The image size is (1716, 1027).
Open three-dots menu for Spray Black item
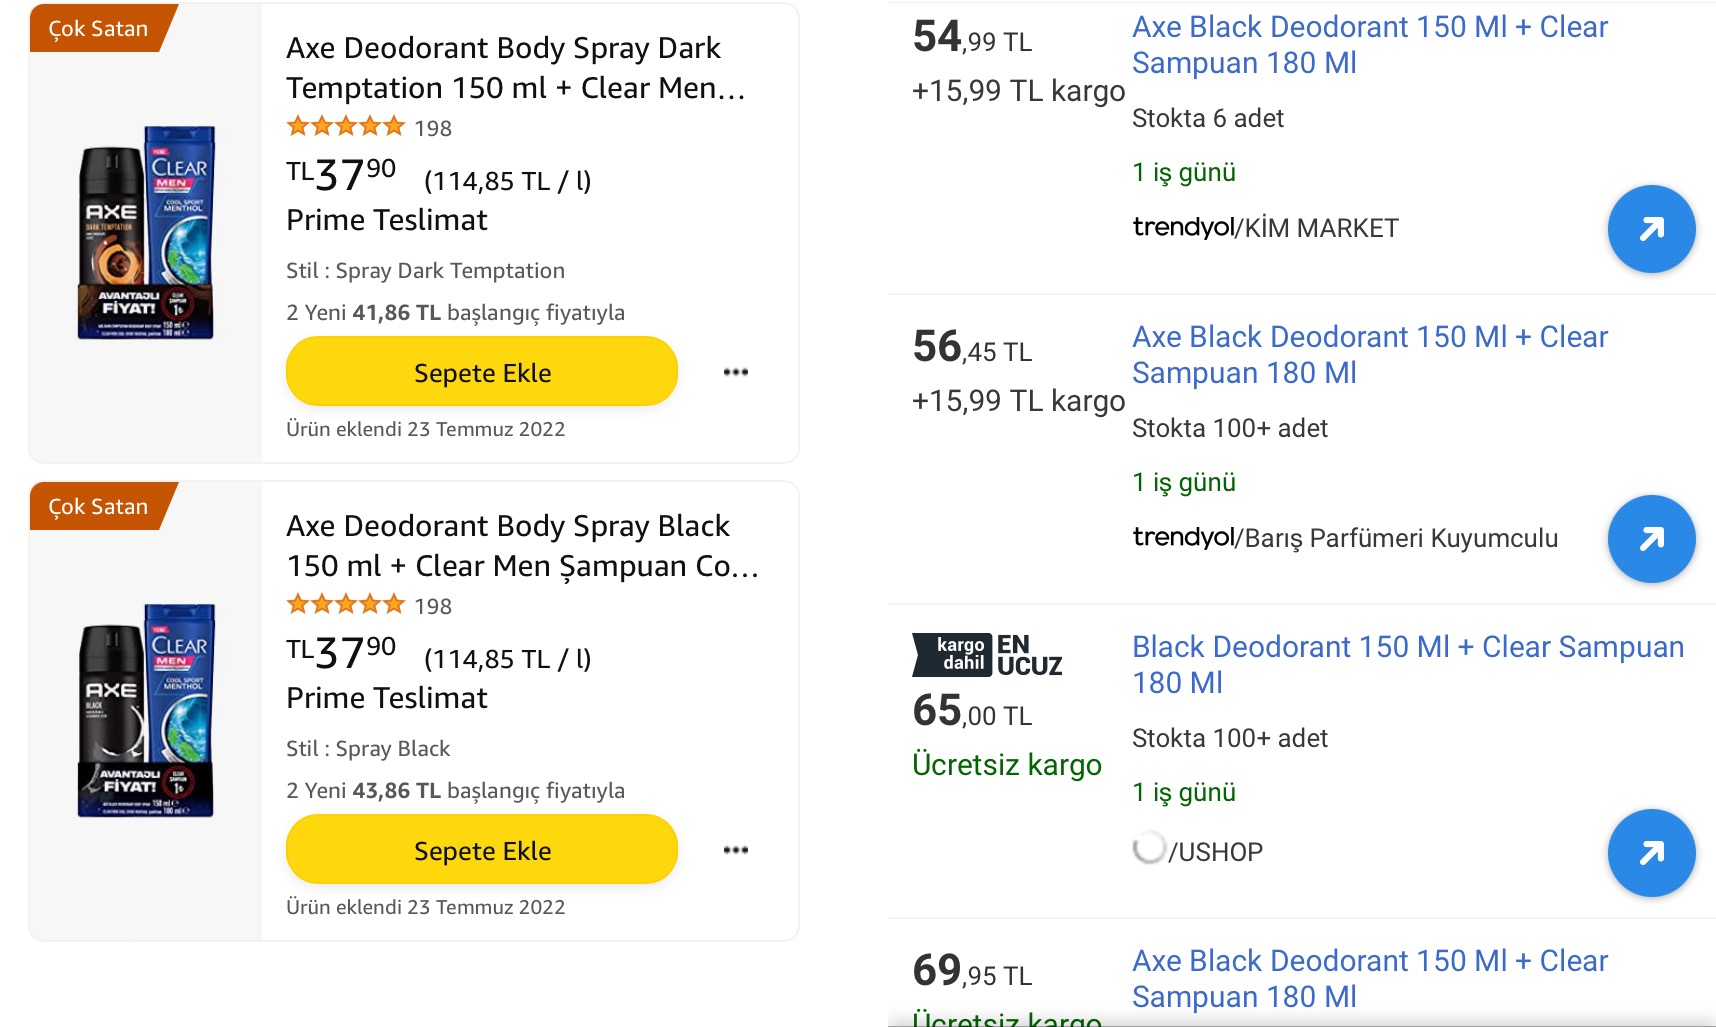736,850
